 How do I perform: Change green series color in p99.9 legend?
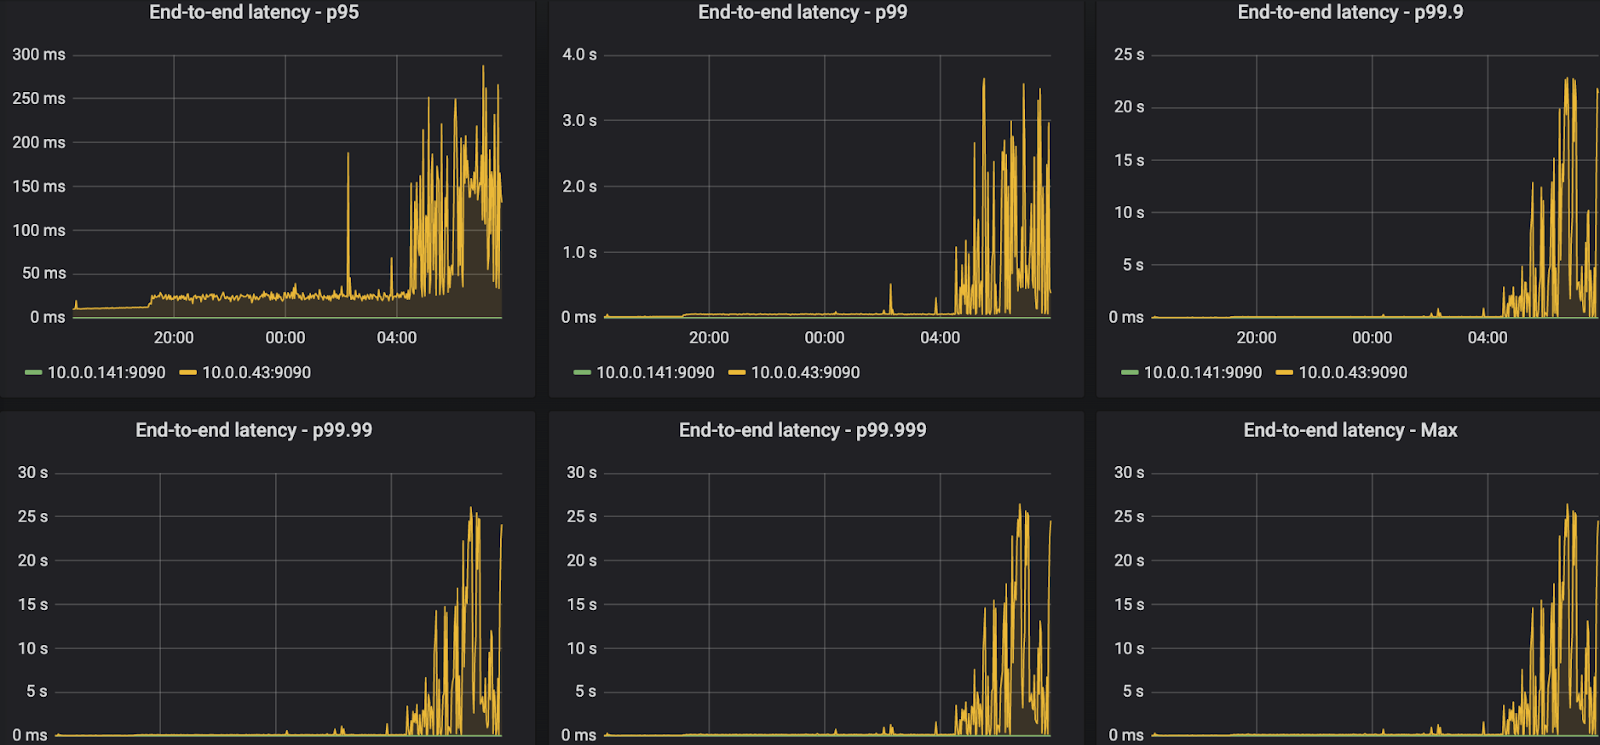1130,373
